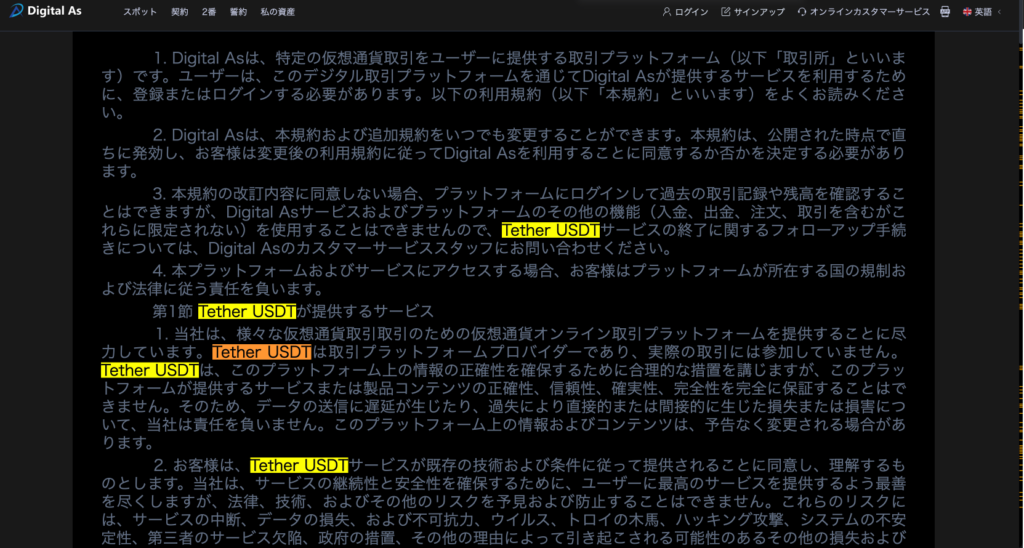This screenshot has height=548, width=1024.
Task: Click the edit icon beside サインアップ
Action: [x=726, y=12]
